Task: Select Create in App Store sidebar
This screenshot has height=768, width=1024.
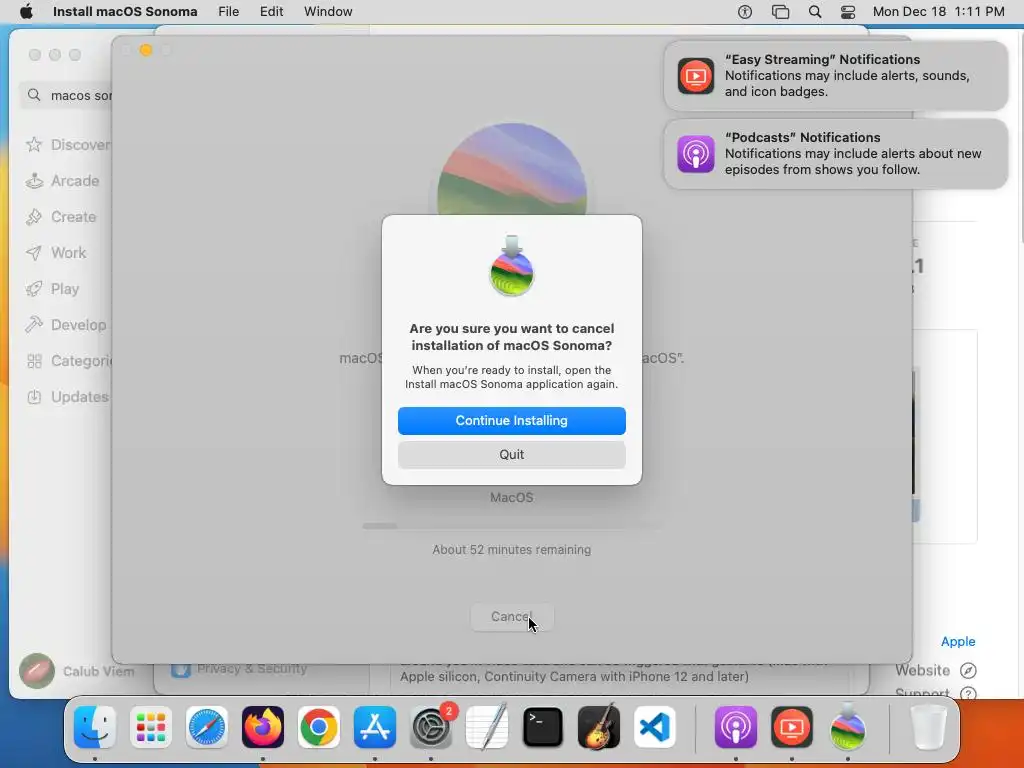Action: [x=61, y=217]
